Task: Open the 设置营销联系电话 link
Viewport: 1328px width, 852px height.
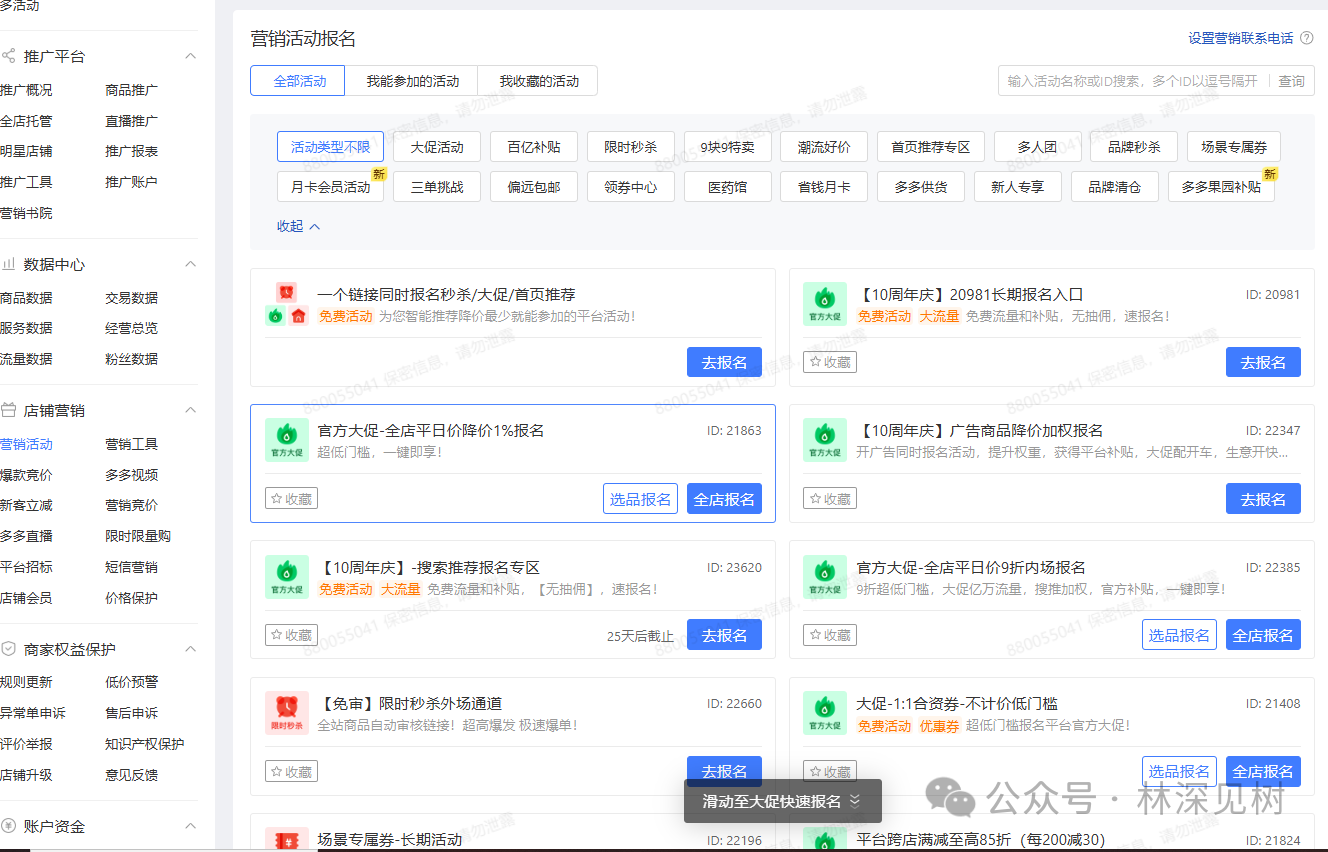Action: point(1240,38)
